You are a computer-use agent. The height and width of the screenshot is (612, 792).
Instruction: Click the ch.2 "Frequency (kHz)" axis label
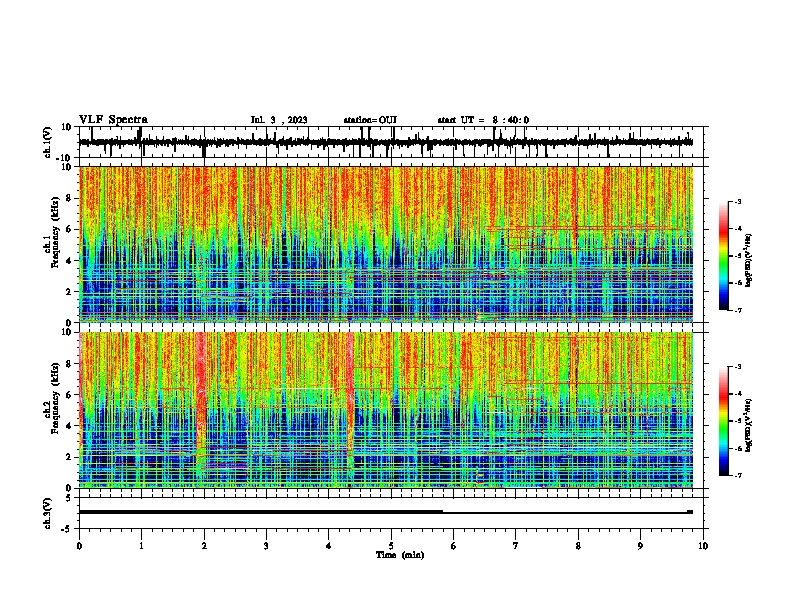[x=55, y=398]
